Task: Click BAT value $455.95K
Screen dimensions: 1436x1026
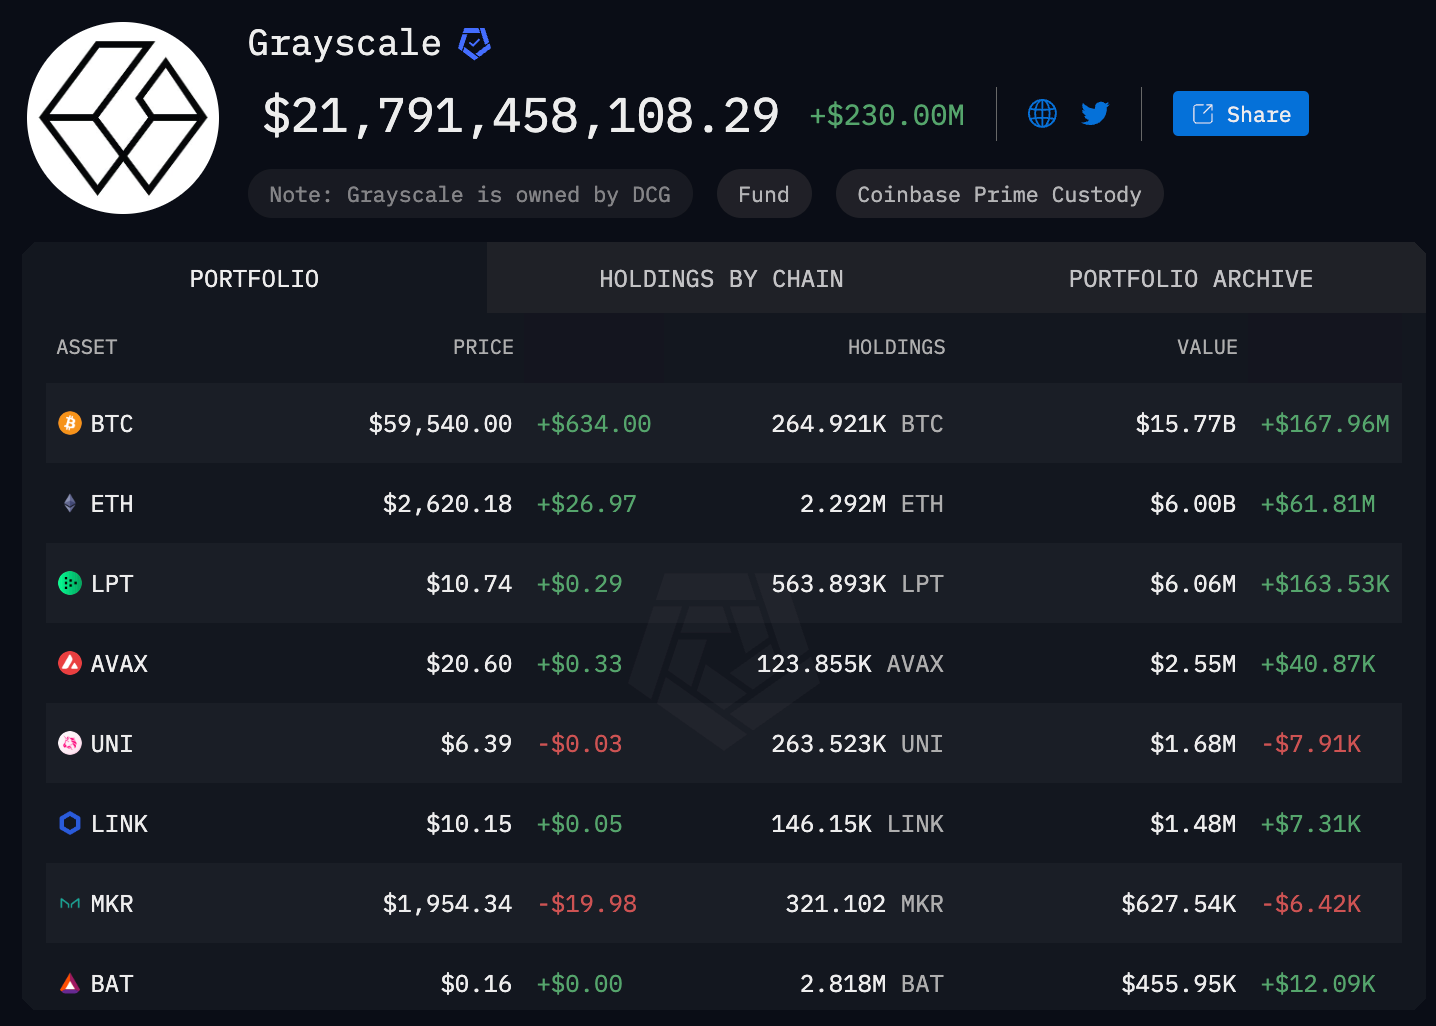Action: click(1179, 984)
